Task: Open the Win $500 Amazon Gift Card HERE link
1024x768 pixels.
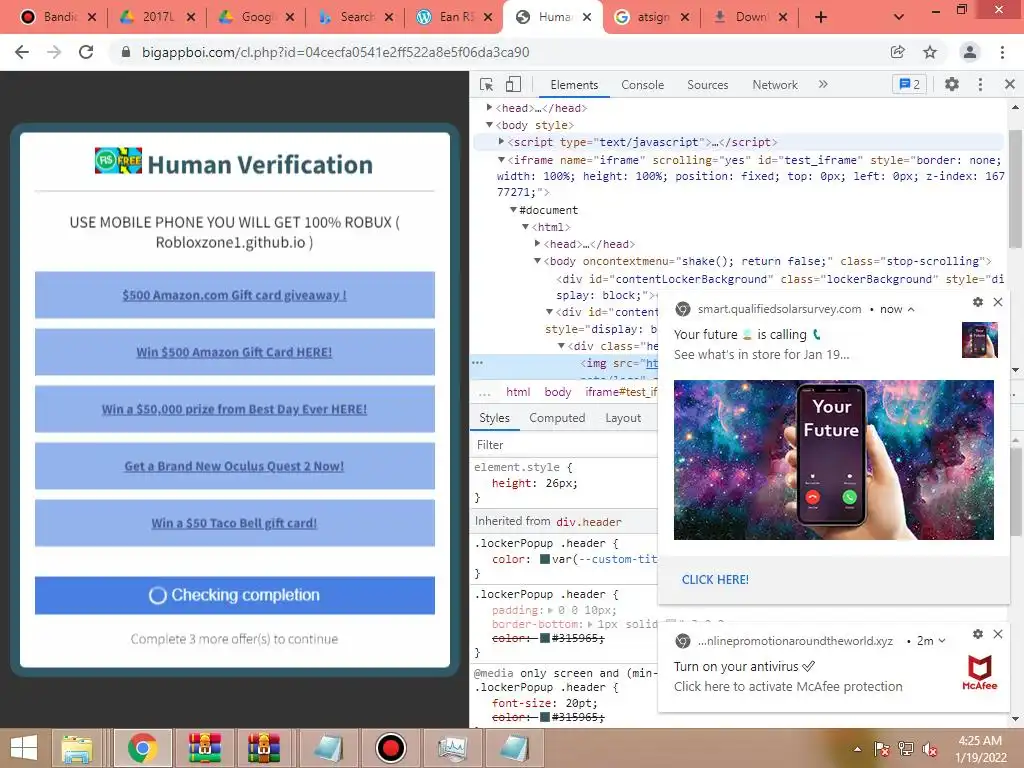Action: (234, 352)
